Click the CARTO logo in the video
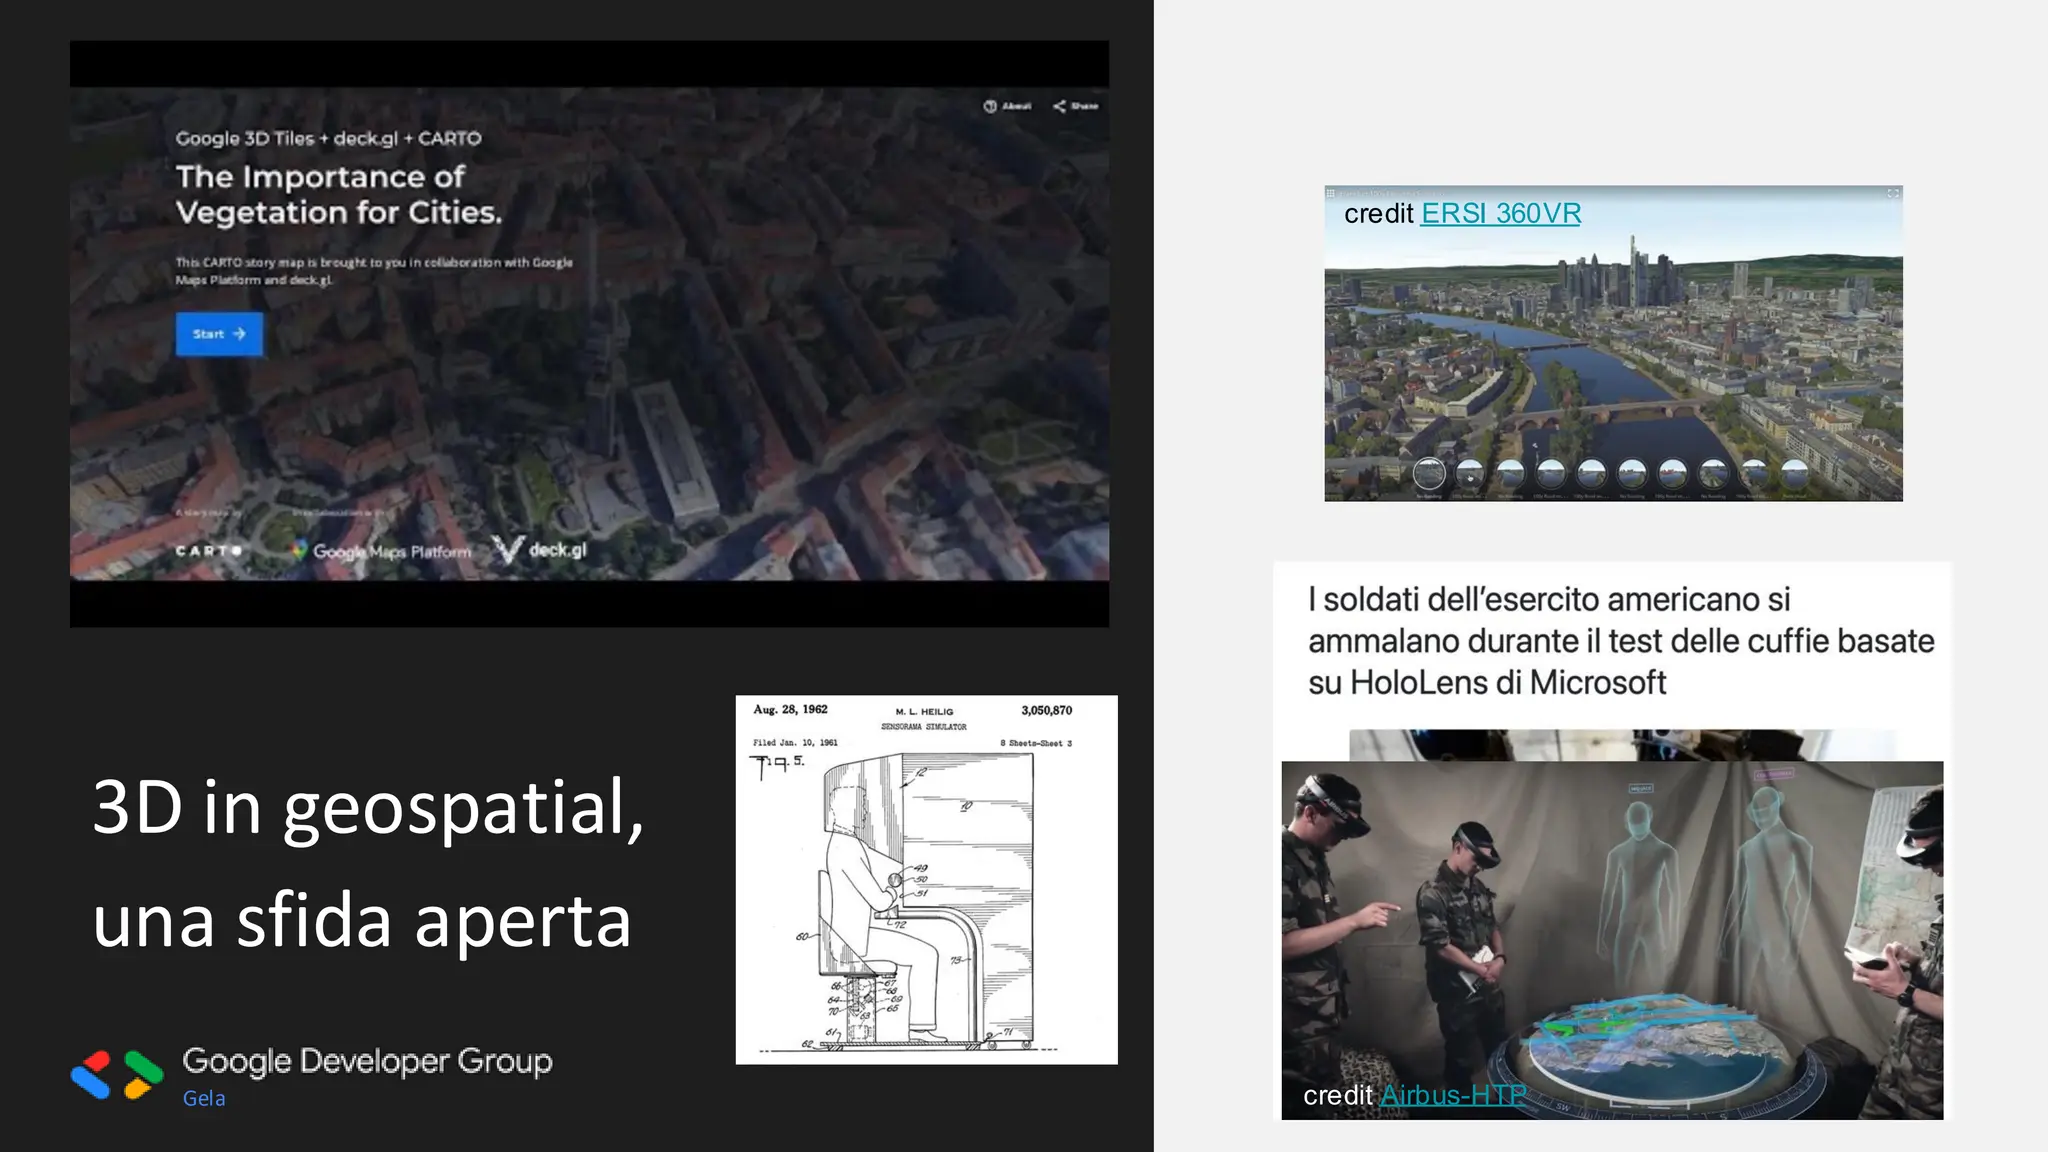This screenshot has height=1152, width=2048. click(x=208, y=551)
